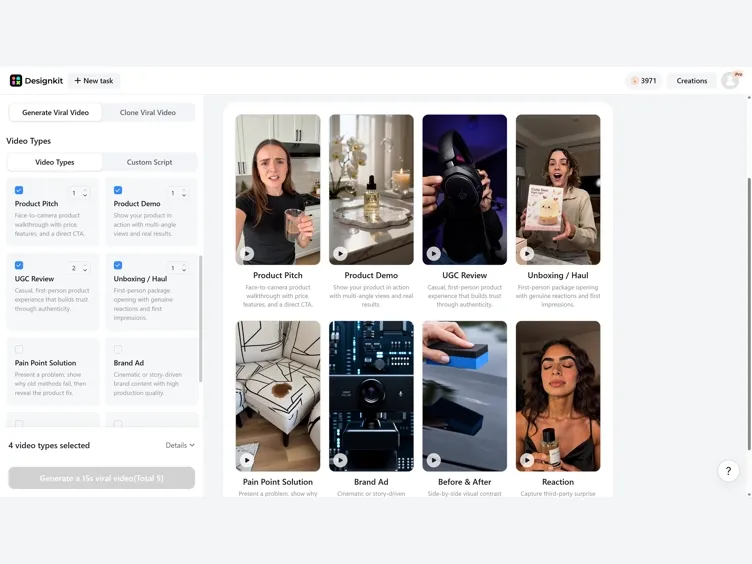Viewport: 752px width, 564px height.
Task: Check the Pain Point Solution checkbox
Action: tap(19, 349)
